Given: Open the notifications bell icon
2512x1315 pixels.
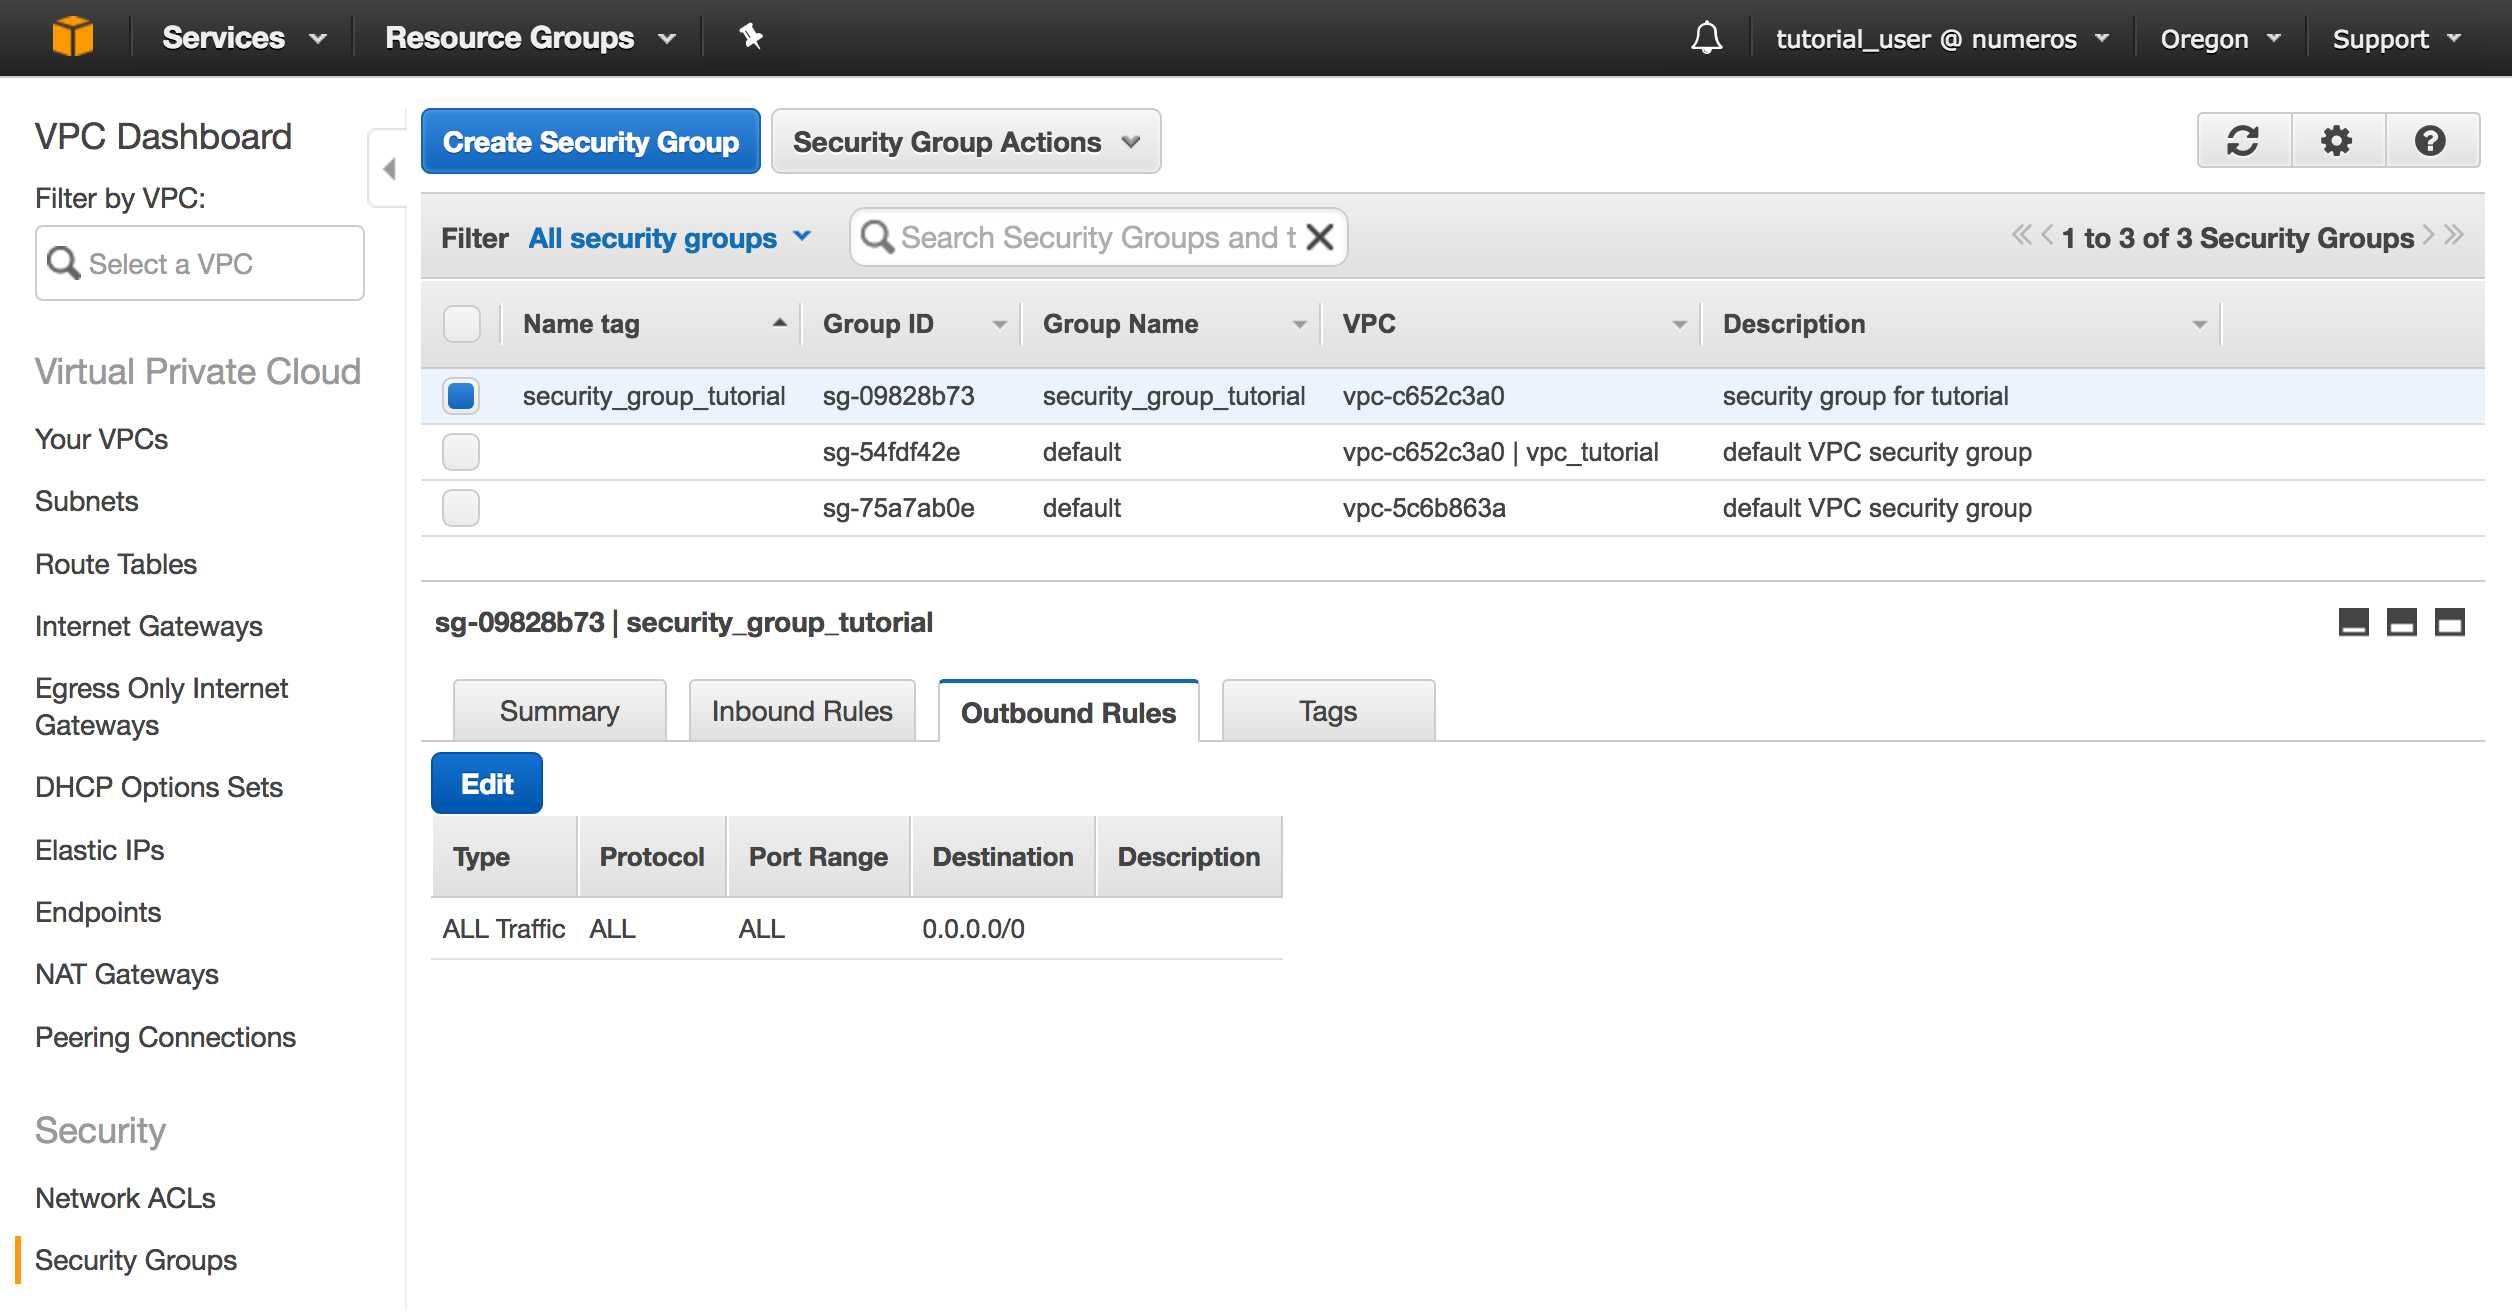Looking at the screenshot, I should click(x=1706, y=38).
